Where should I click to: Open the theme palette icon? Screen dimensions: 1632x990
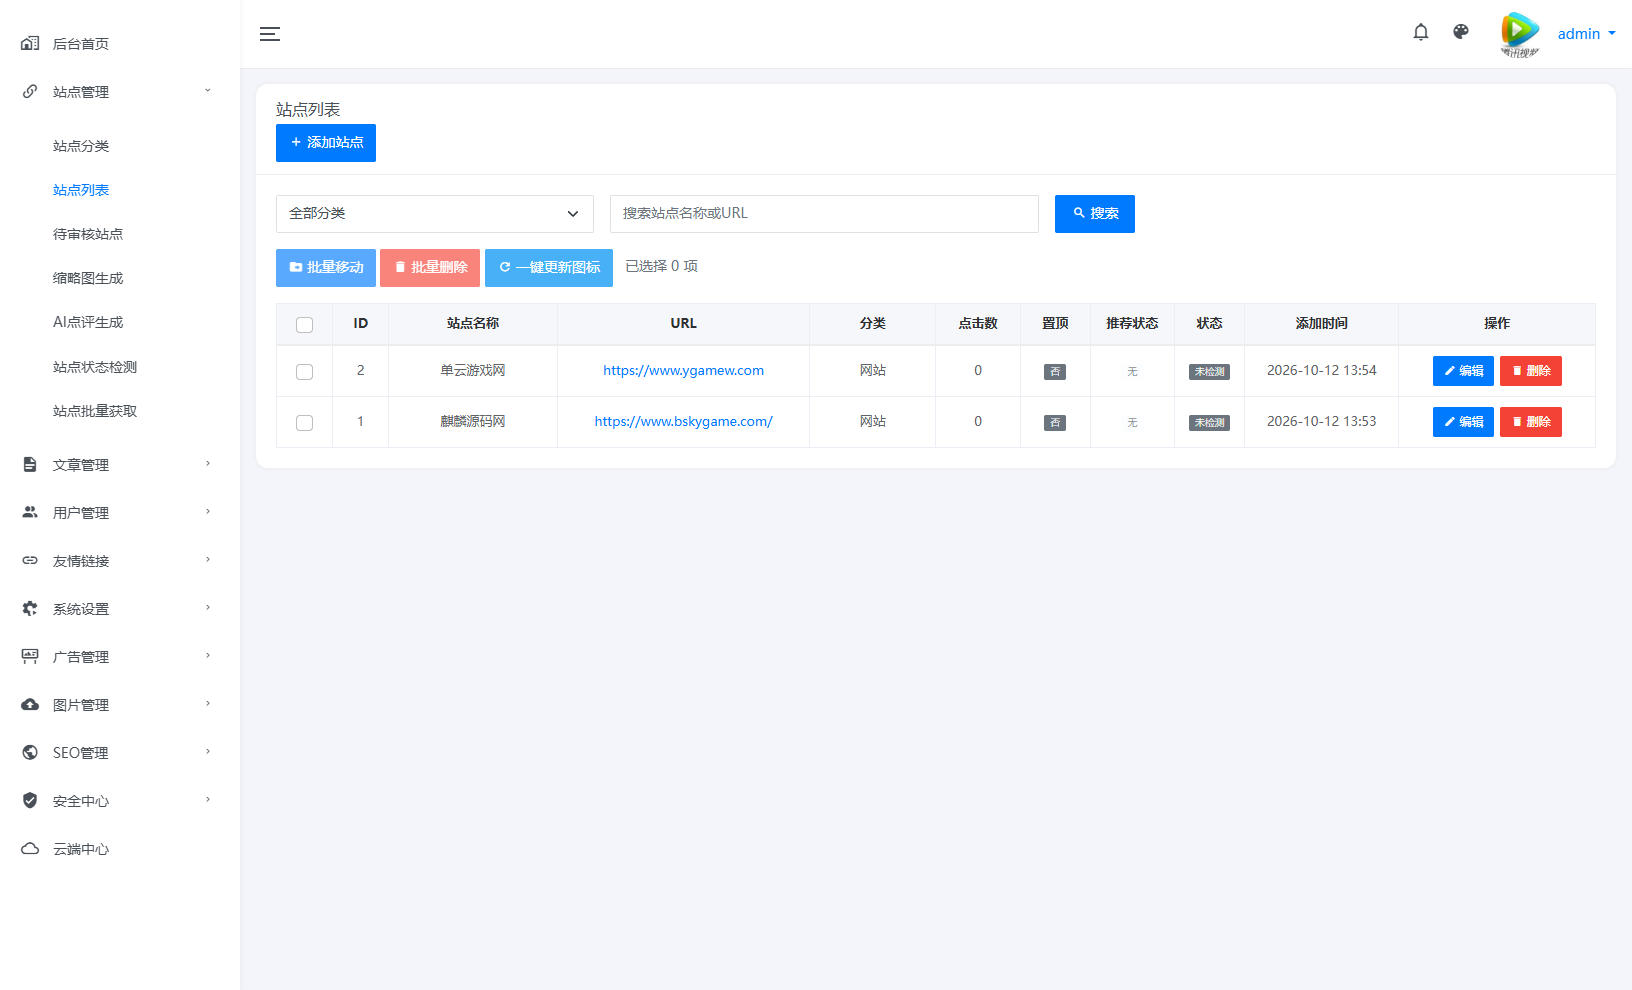1461,32
